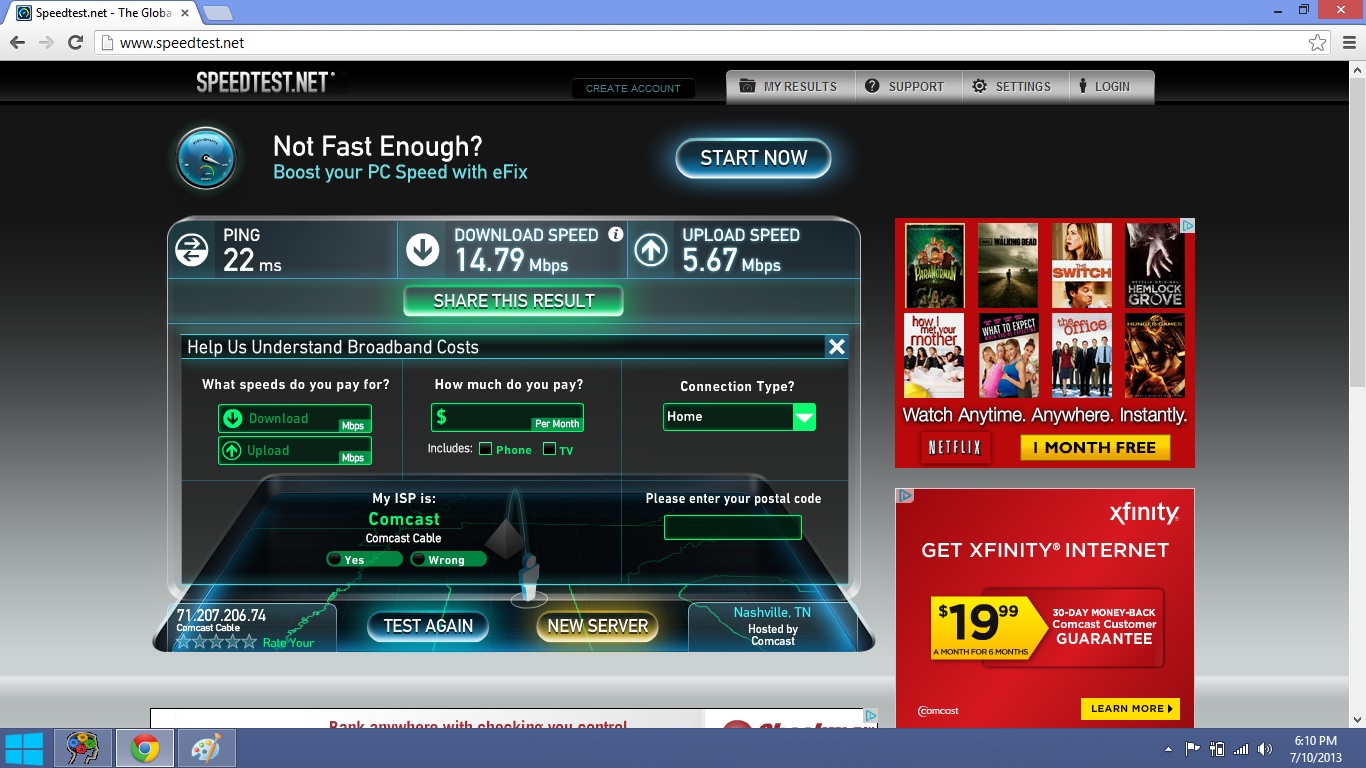Open a new browser tab
The image size is (1366, 768).
218,13
